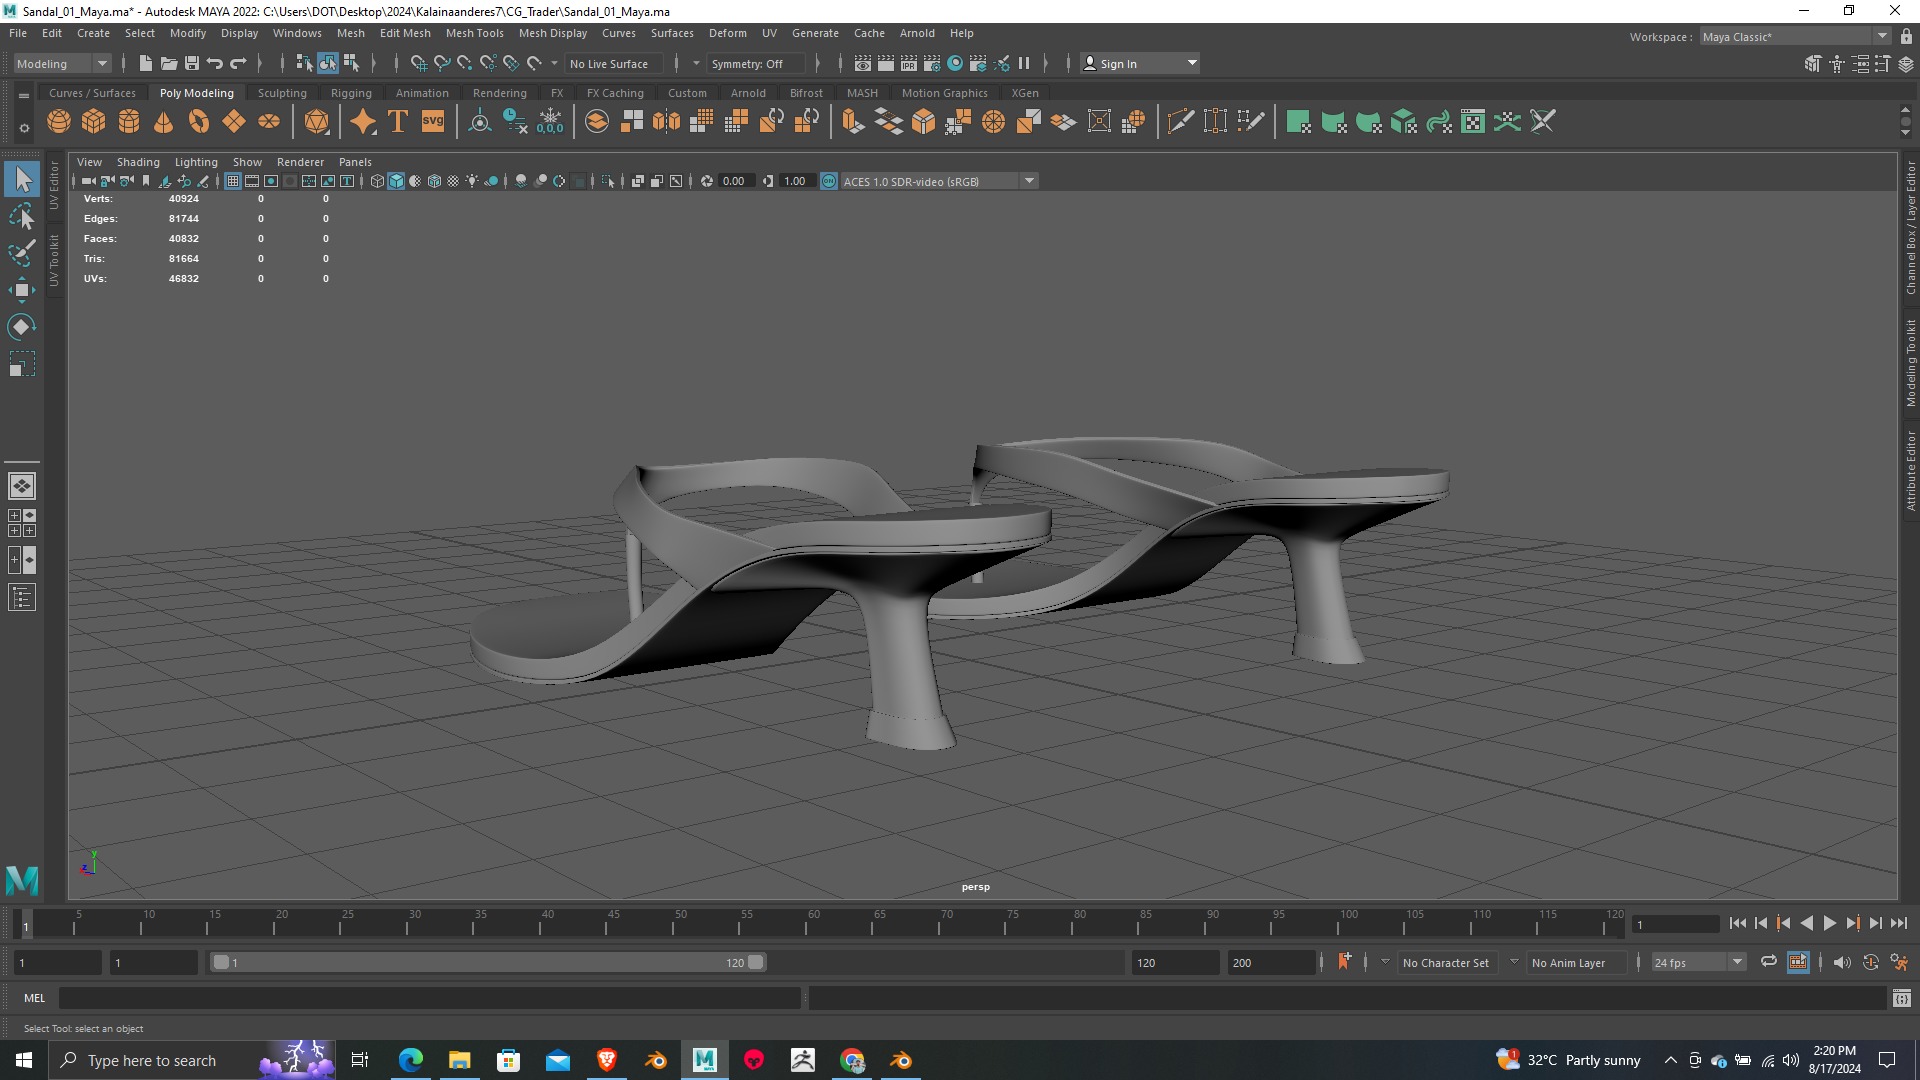Go to the start of the playback range
The height and width of the screenshot is (1080, 1920).
click(1738, 924)
